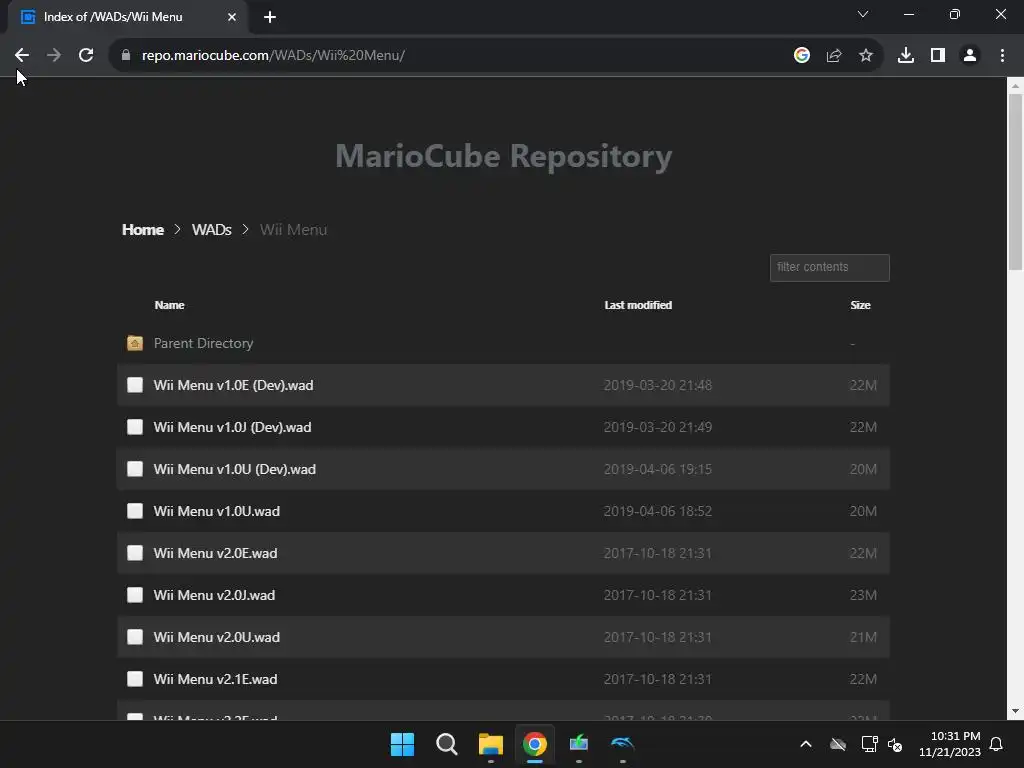Open the Parent Directory link

(203, 344)
